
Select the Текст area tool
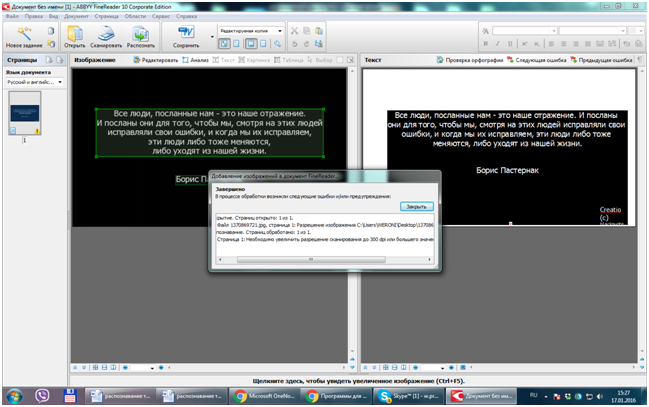(224, 60)
